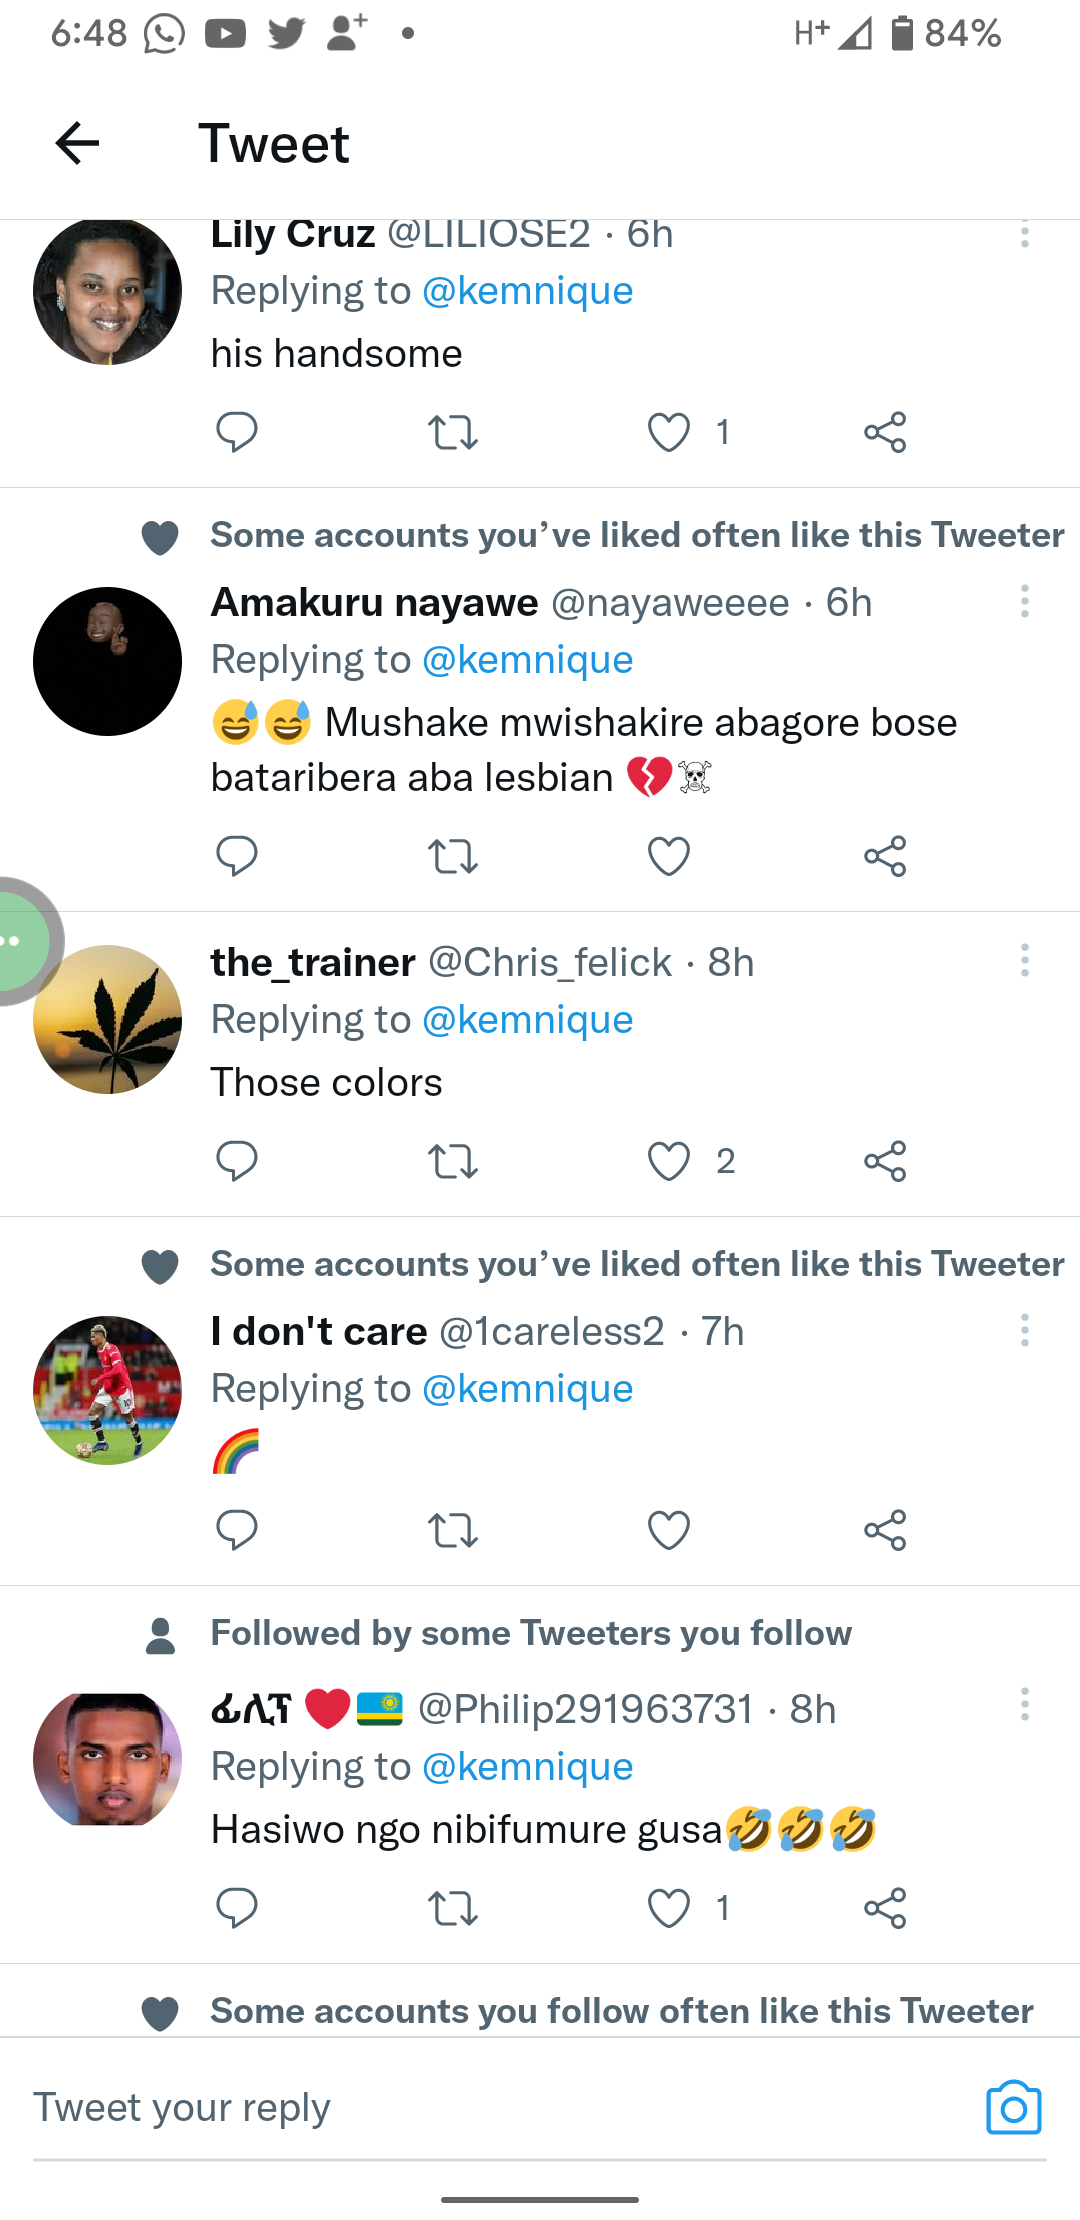Retweet Amakuru nayawe's reply
1080x2220 pixels.
coord(452,857)
